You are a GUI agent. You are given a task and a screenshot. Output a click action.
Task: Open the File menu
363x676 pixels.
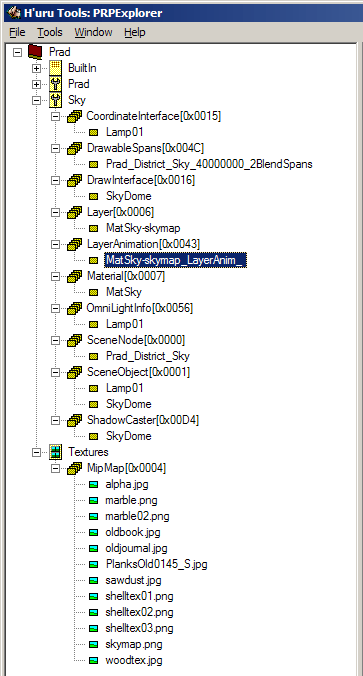(x=17, y=32)
